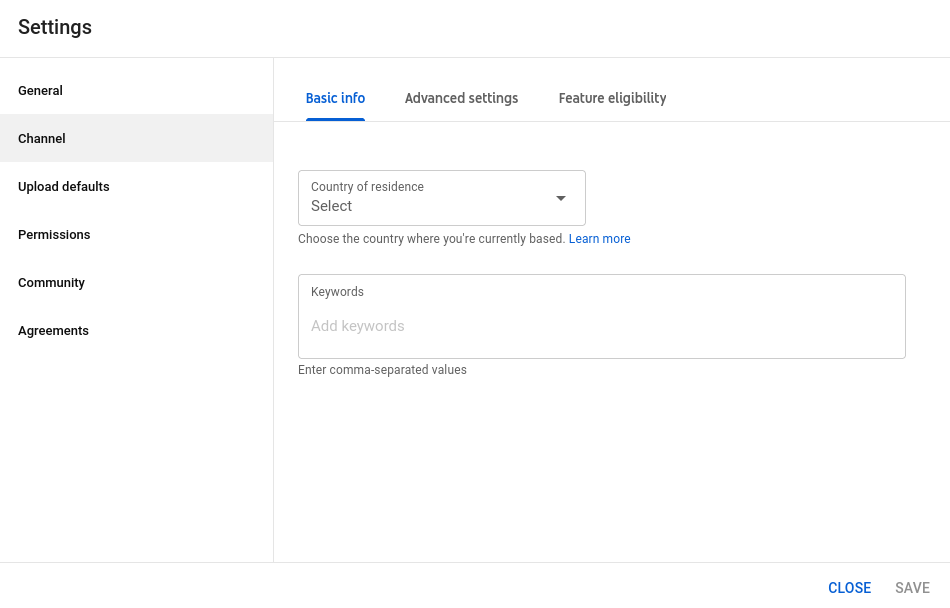The image size is (950, 608).
Task: Click the CLOSE button
Action: (849, 587)
